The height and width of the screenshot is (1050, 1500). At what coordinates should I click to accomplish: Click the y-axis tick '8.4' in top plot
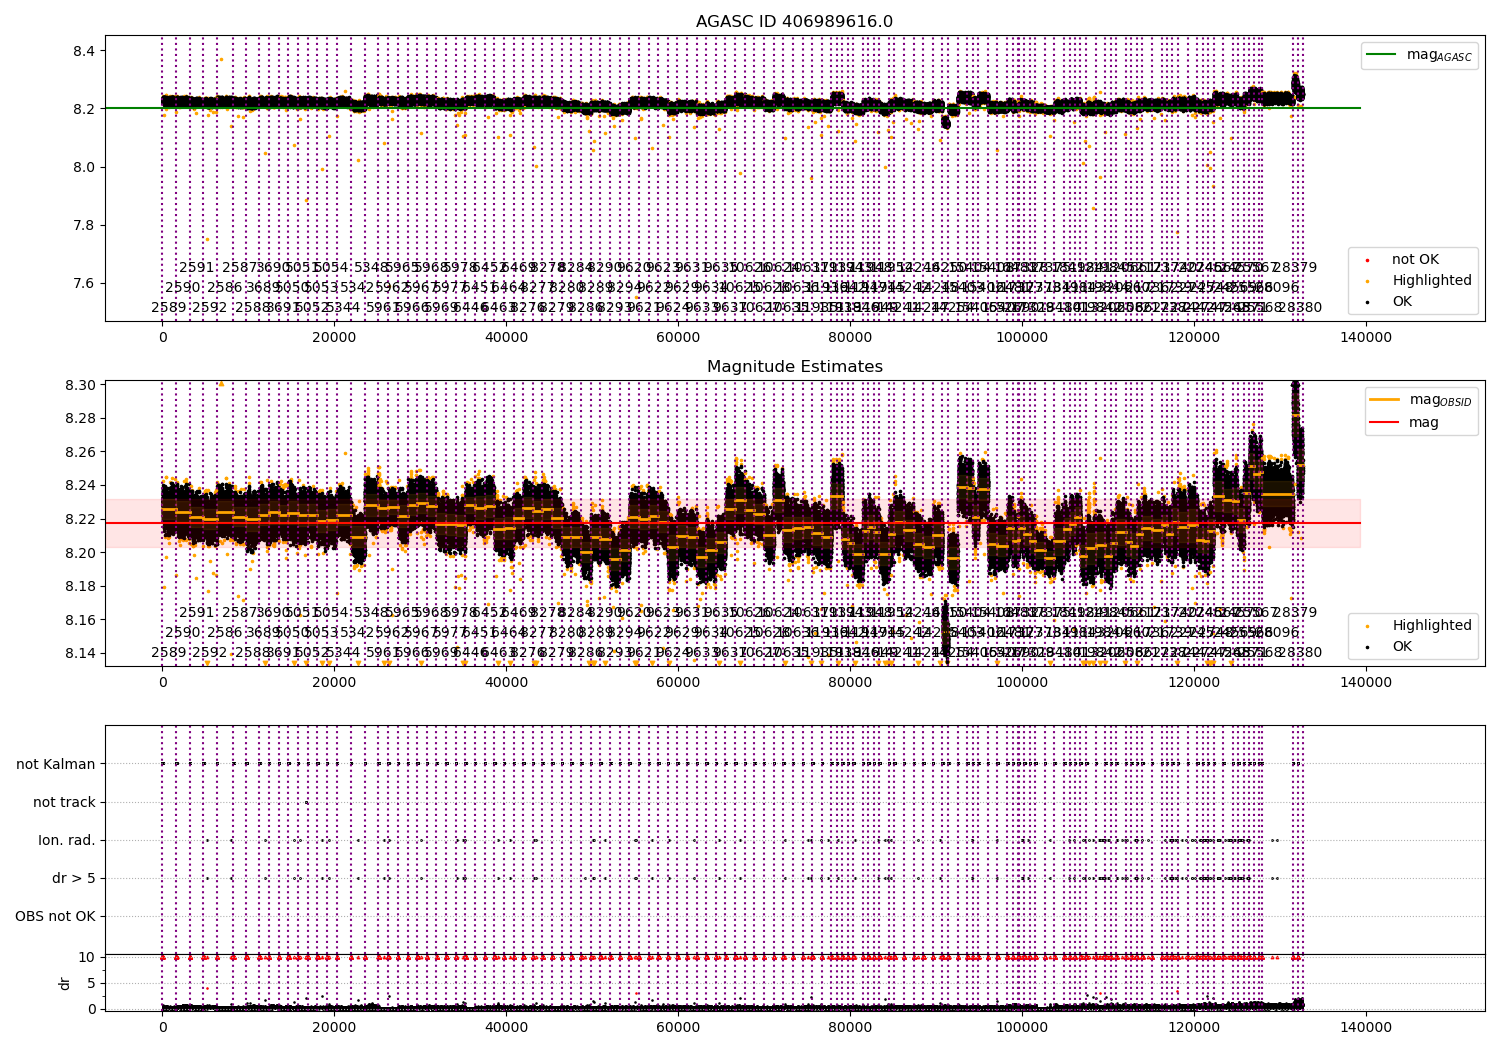(83, 51)
